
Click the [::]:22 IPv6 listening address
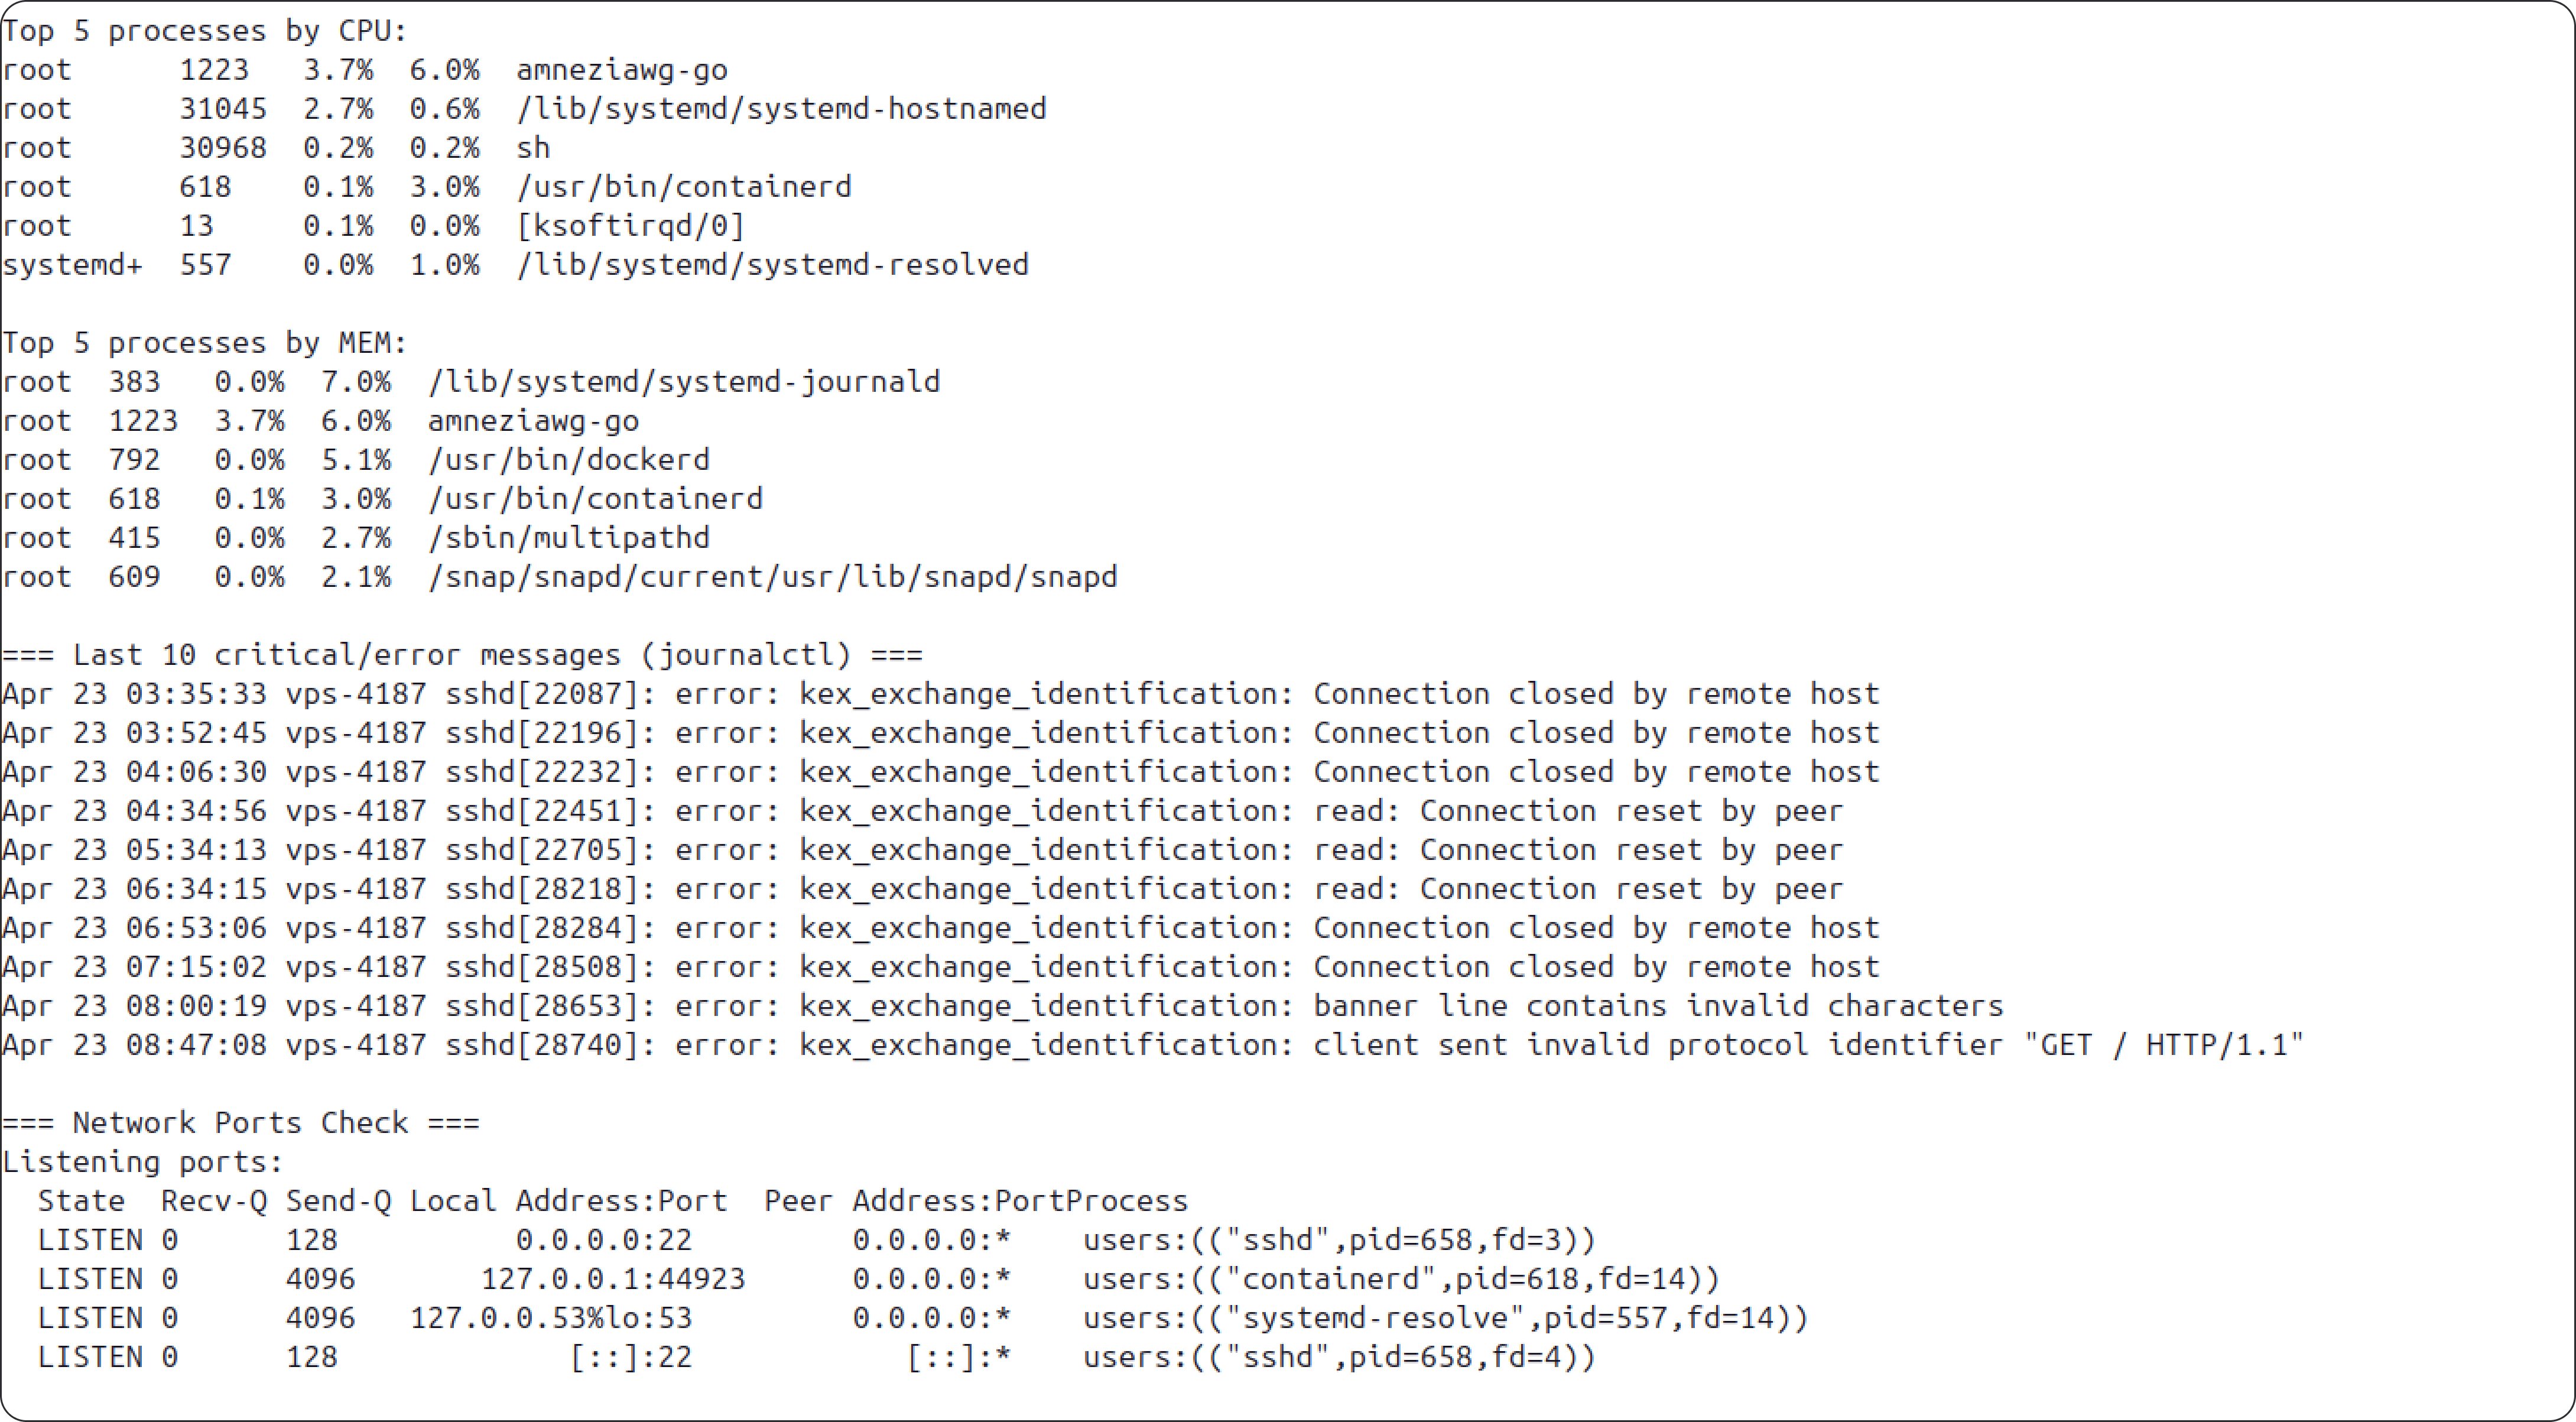click(x=630, y=1357)
